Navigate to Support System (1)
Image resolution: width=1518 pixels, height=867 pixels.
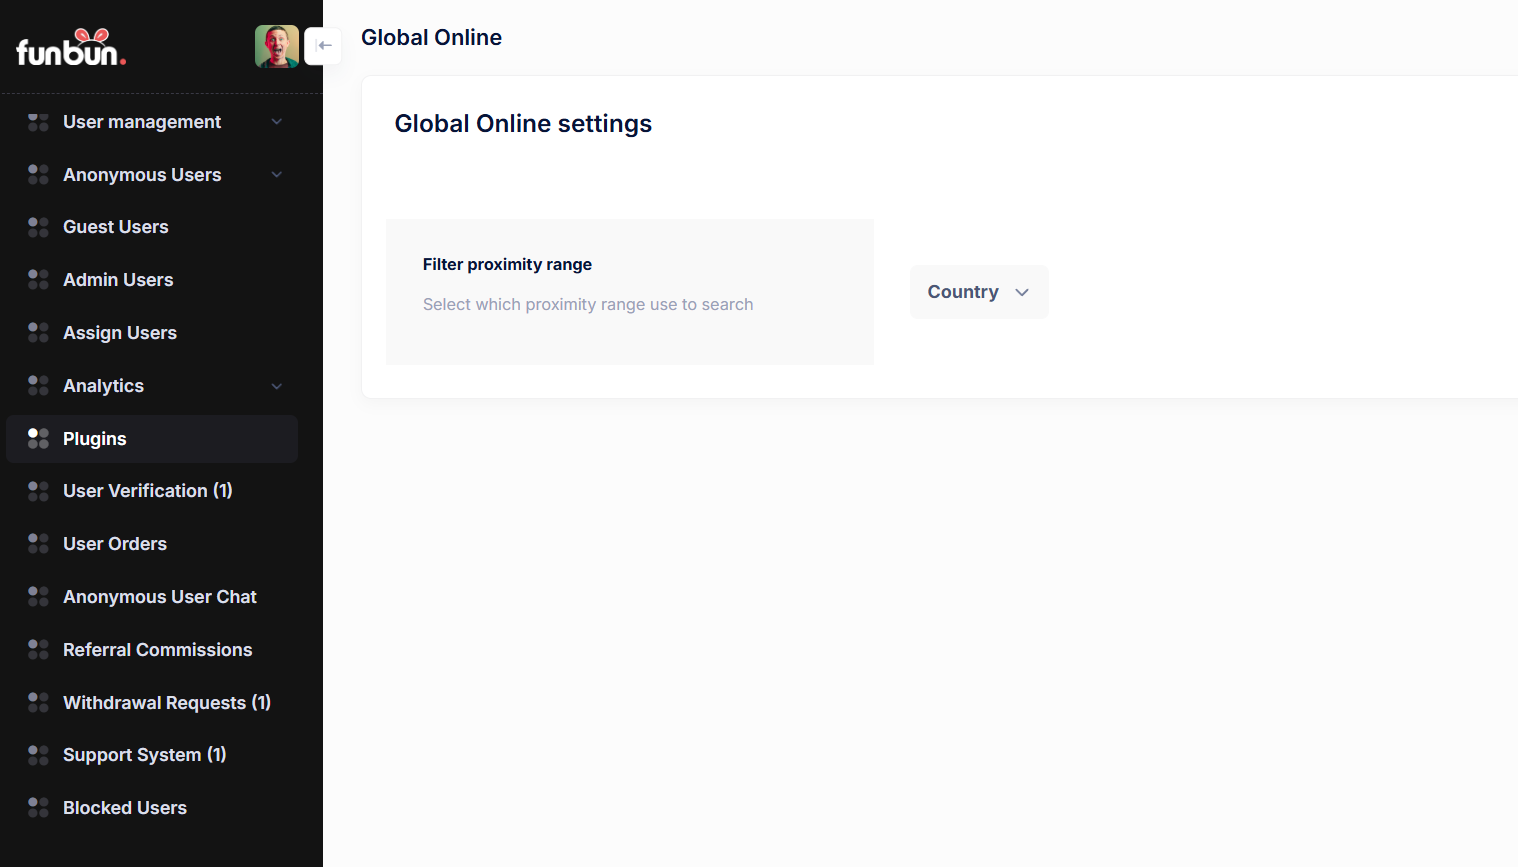pyautogui.click(x=144, y=755)
